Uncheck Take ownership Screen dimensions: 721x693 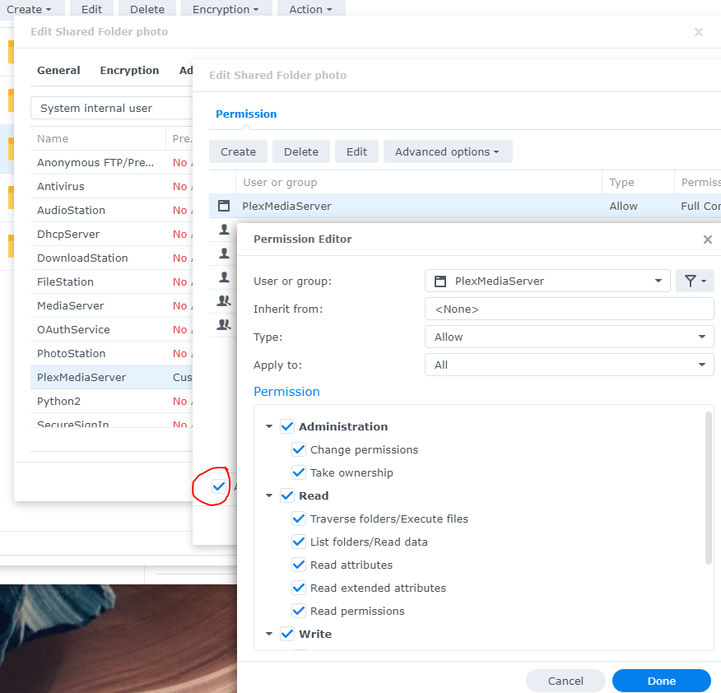(x=298, y=472)
